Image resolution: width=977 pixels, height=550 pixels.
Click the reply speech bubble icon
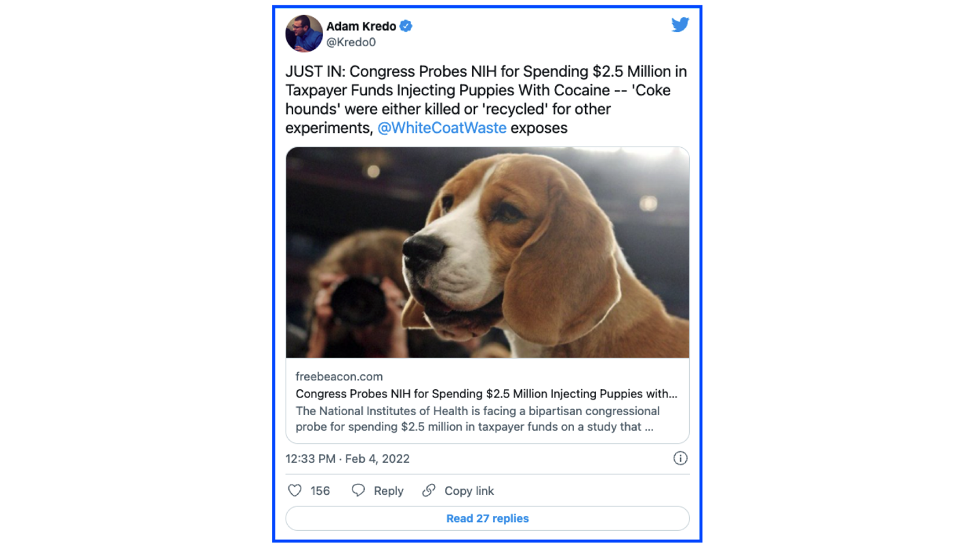358,491
